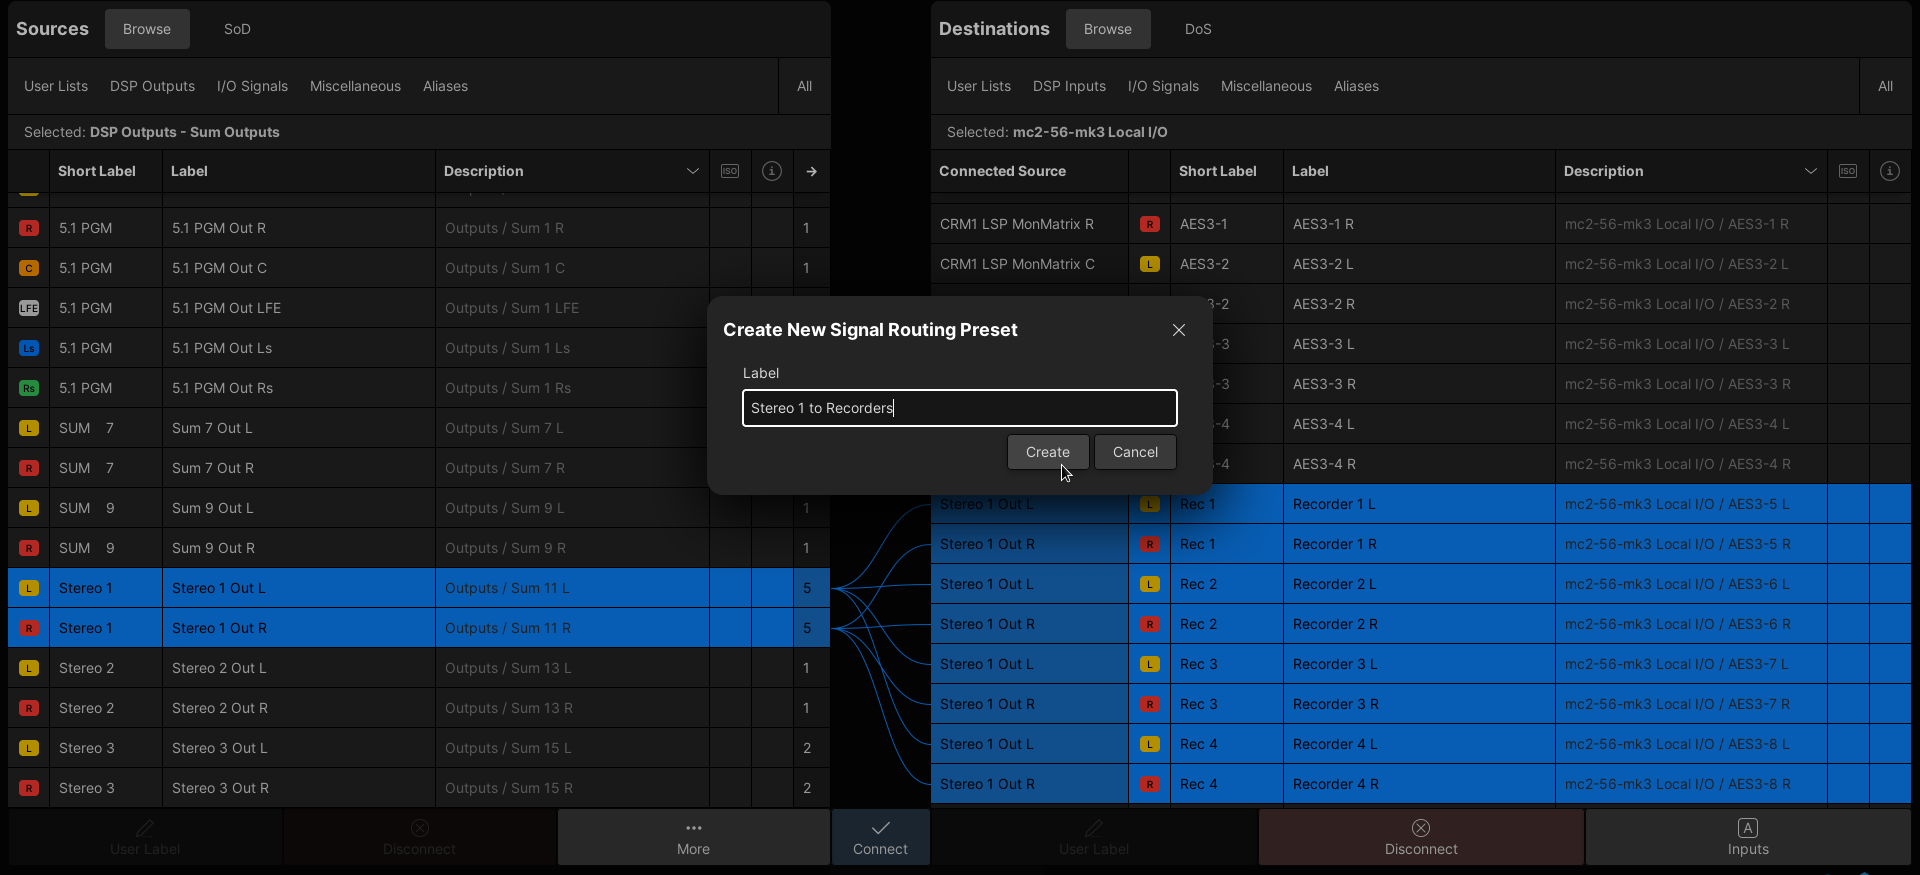This screenshot has height=875, width=1920.
Task: Open the More options menu
Action: coord(693,837)
